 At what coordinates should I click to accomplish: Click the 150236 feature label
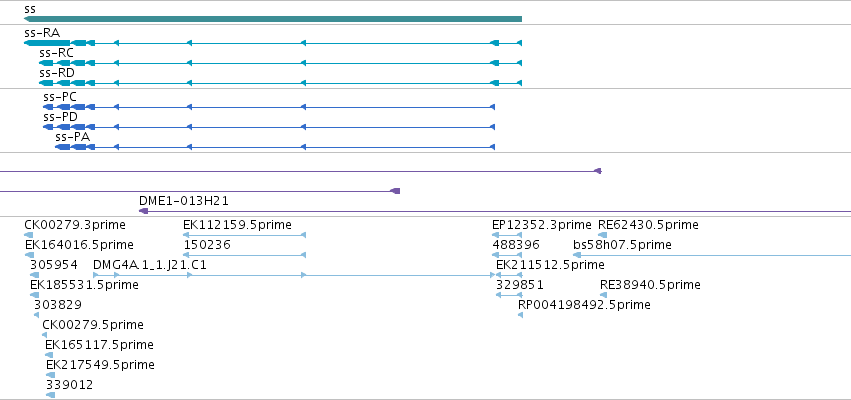coord(207,245)
